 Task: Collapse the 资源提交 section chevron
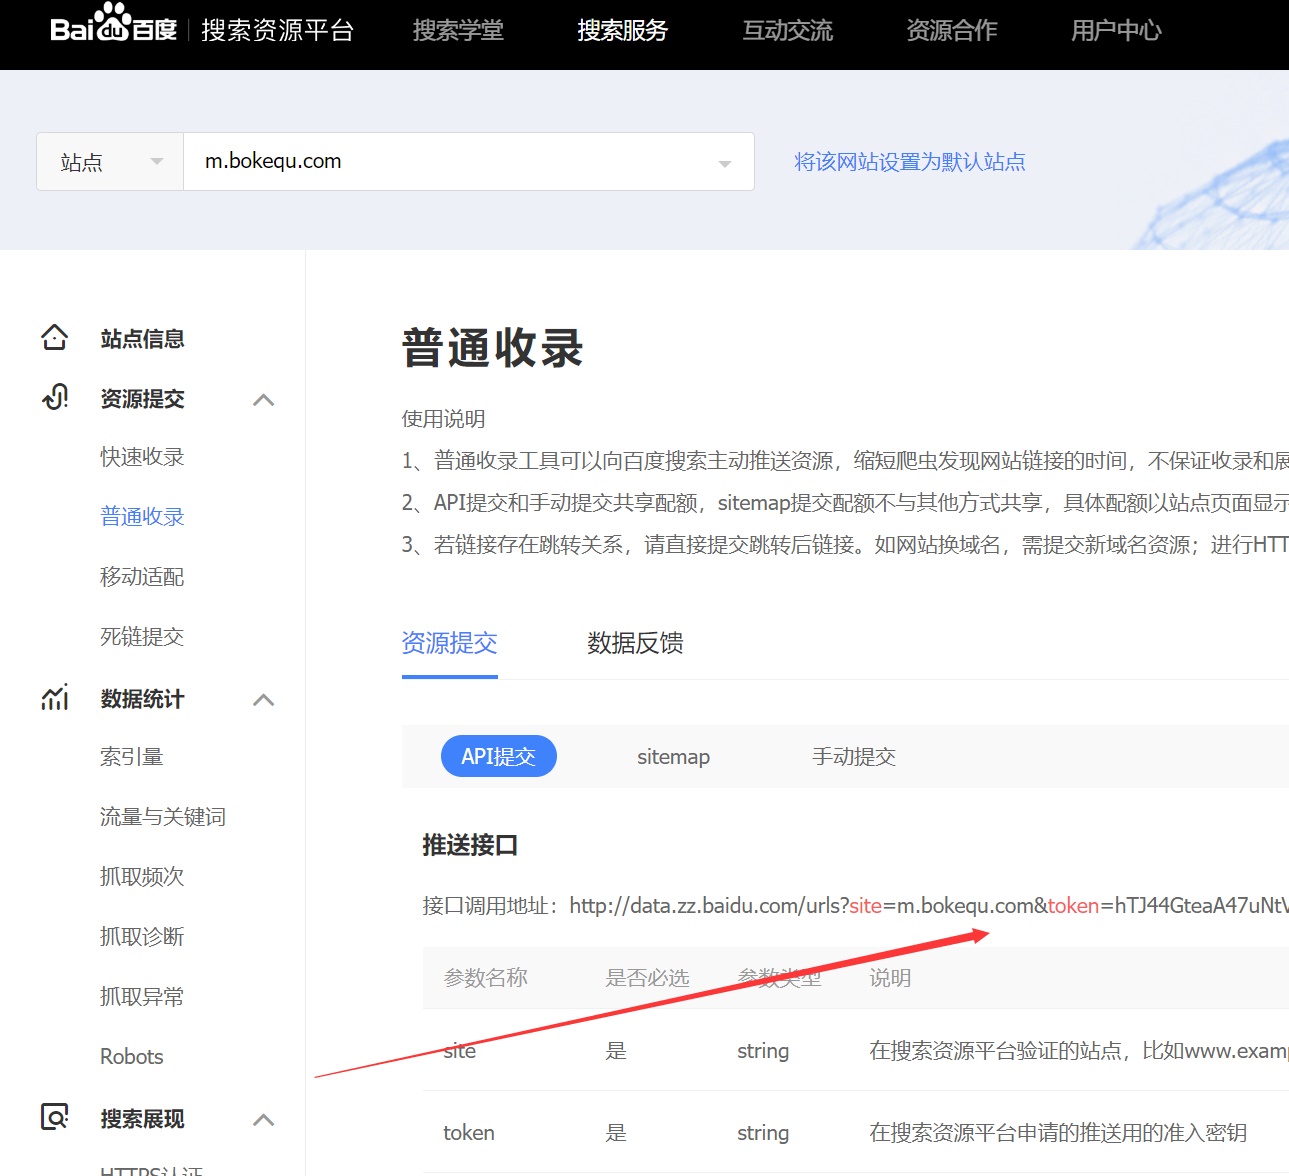[263, 399]
